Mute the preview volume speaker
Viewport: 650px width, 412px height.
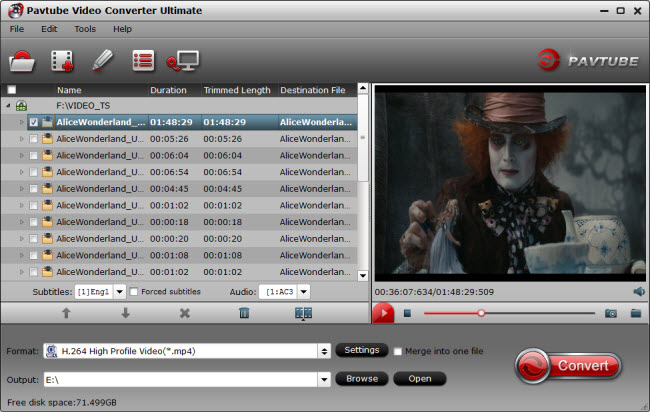click(x=639, y=292)
